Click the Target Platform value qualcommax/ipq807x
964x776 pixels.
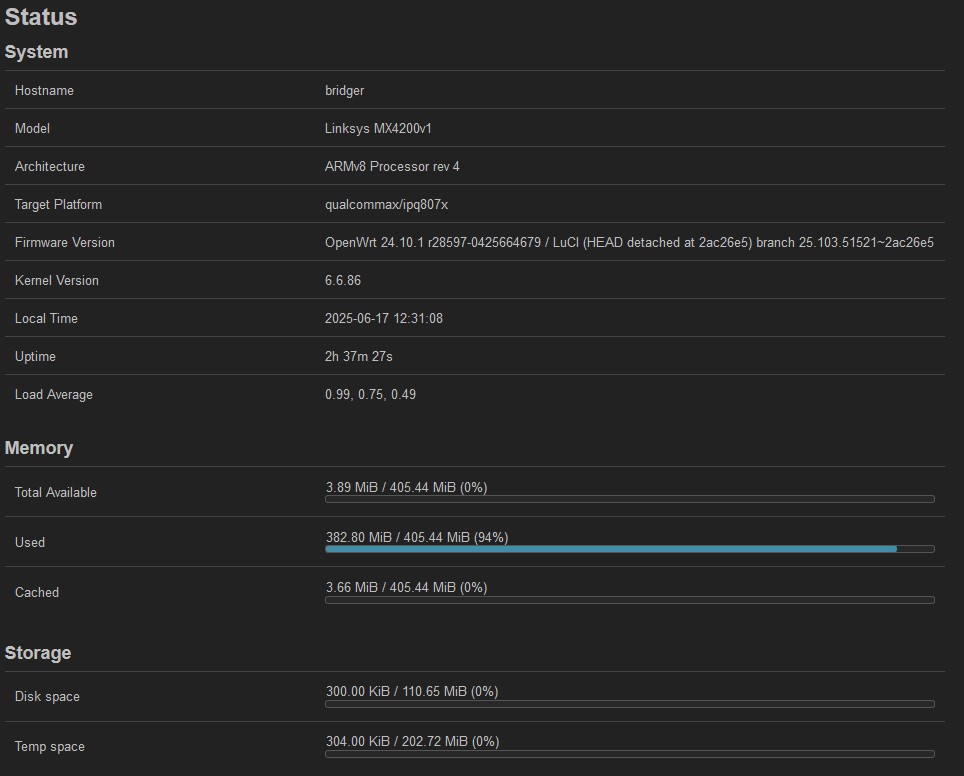click(386, 205)
